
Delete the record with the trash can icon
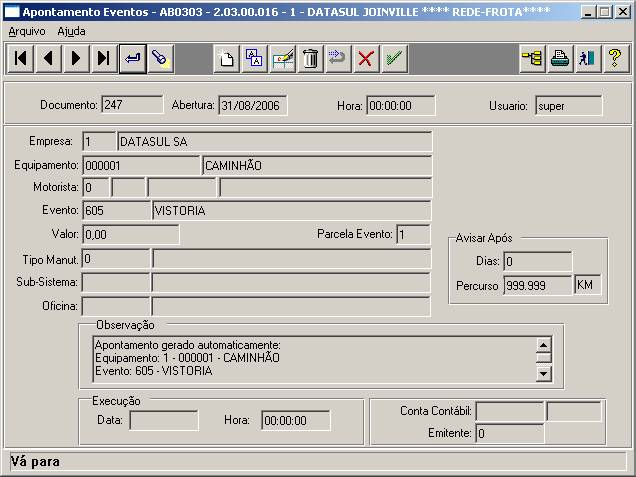tap(311, 58)
